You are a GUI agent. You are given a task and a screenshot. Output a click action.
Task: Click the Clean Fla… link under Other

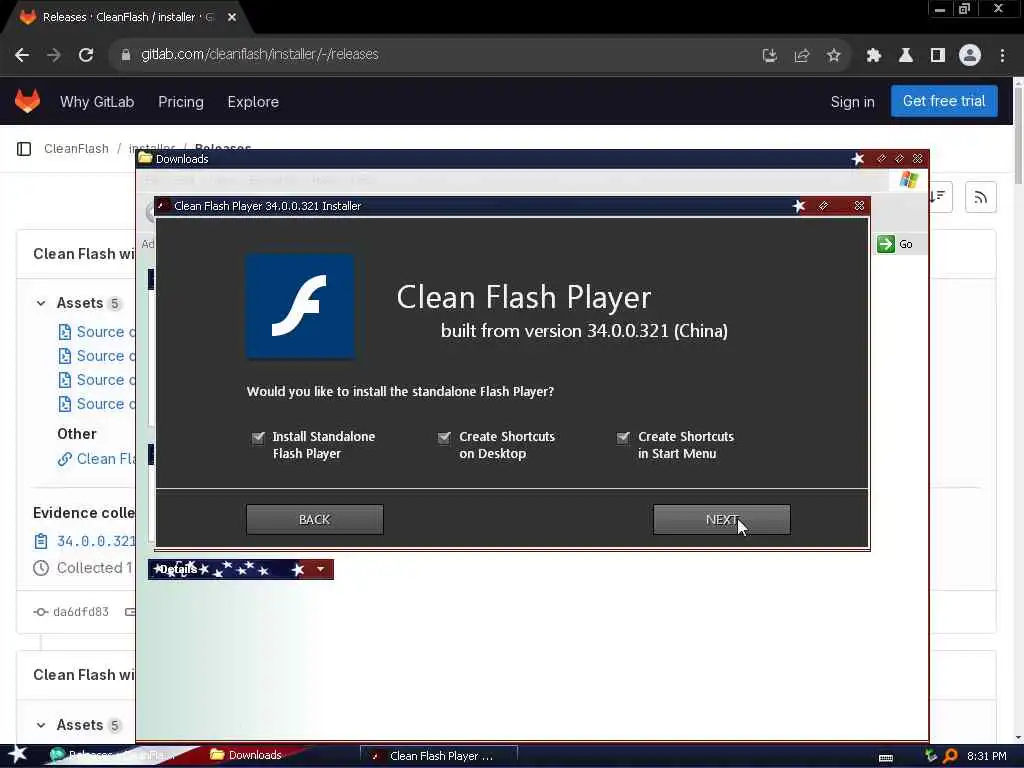pos(106,459)
